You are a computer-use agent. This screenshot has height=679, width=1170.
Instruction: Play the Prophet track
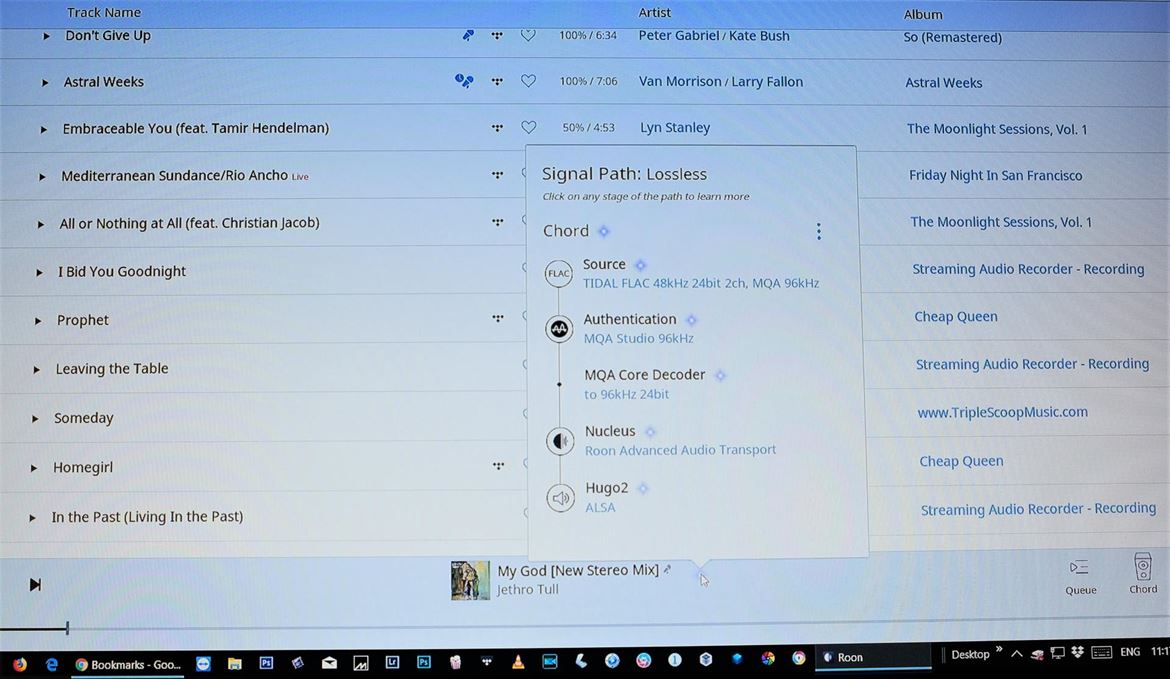click(x=37, y=321)
